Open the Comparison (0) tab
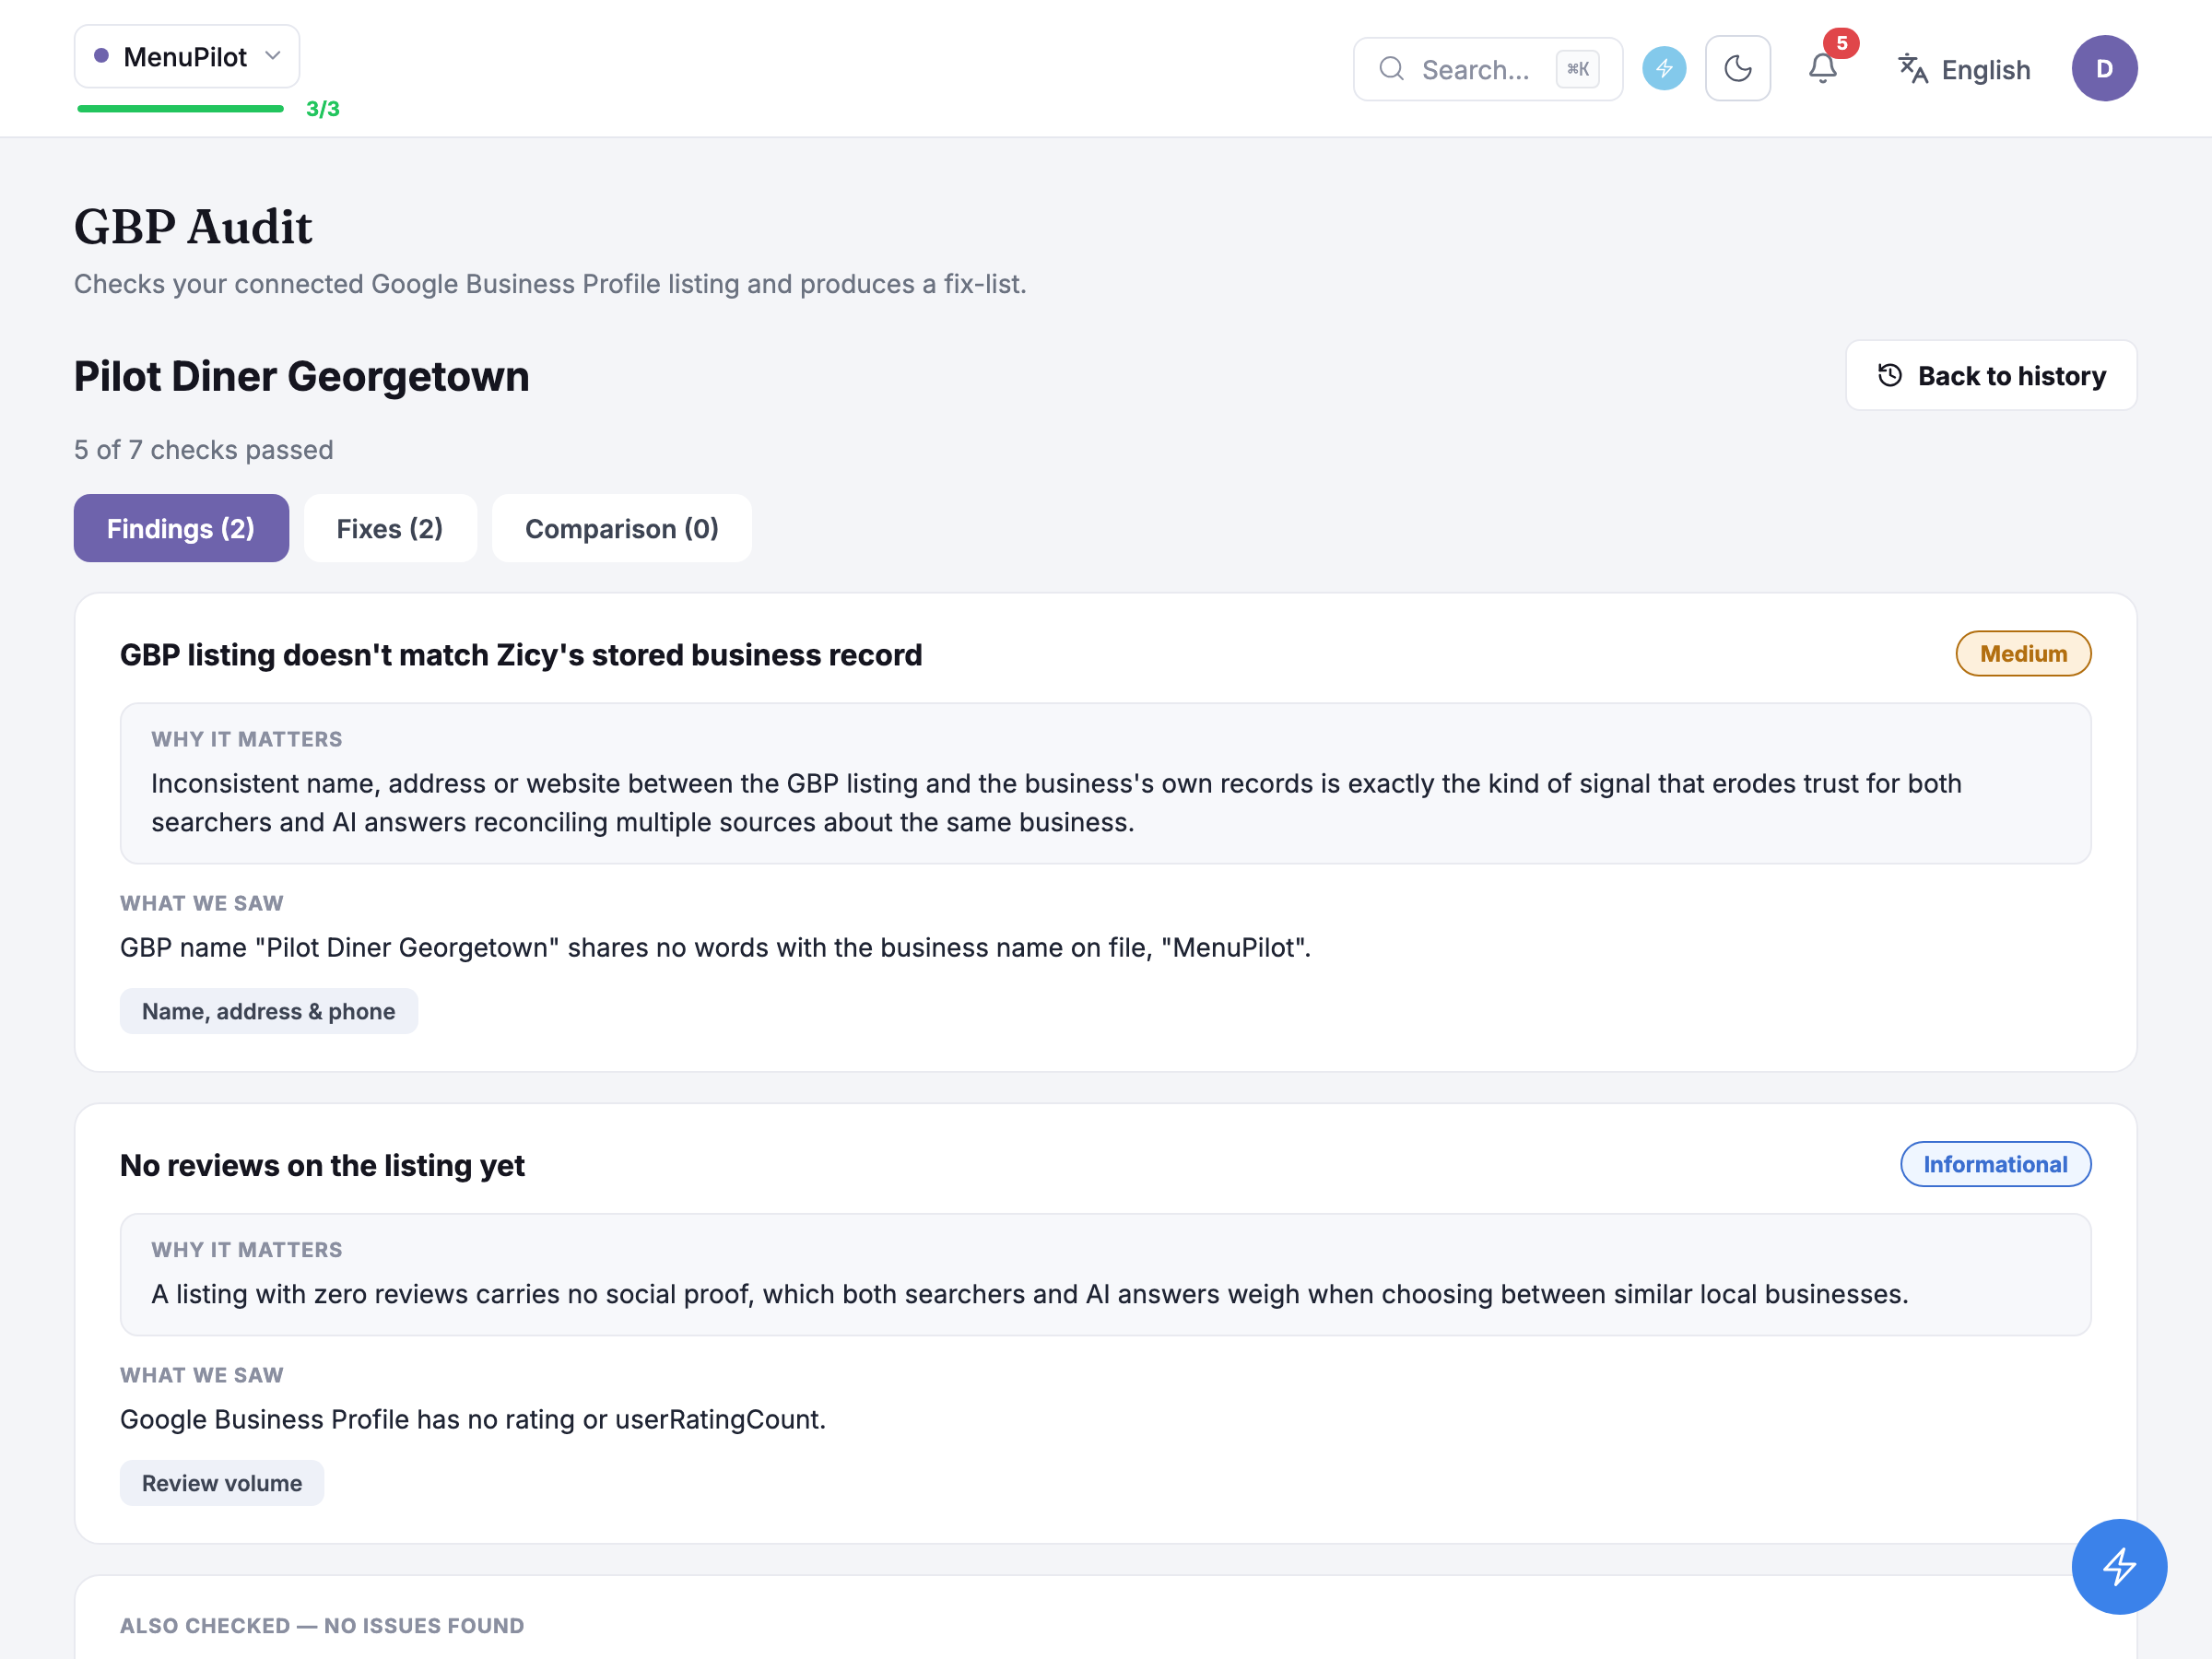 (x=621, y=528)
